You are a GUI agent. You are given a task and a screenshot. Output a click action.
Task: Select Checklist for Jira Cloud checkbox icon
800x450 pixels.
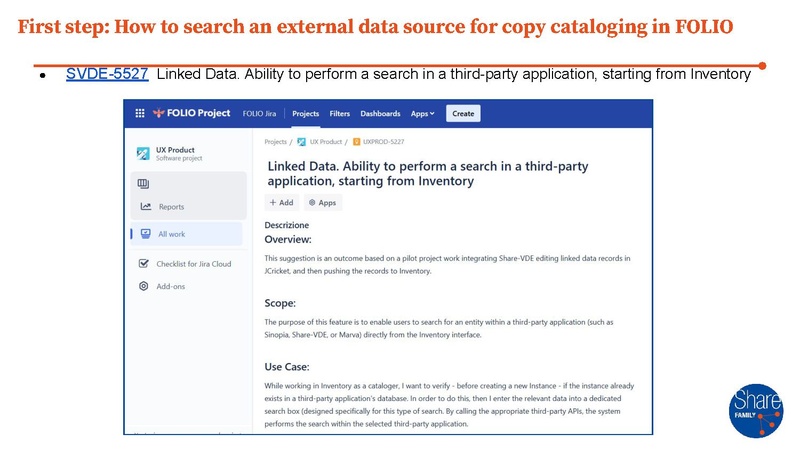(x=145, y=264)
